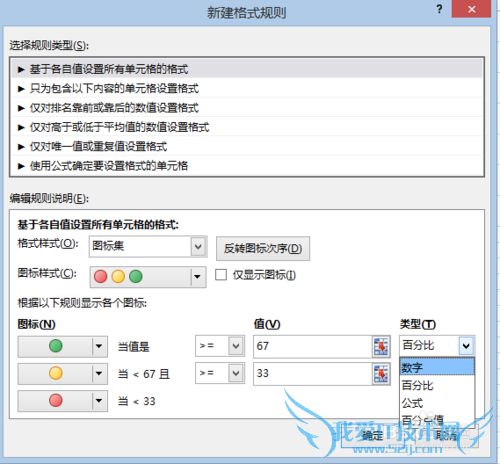Select rule type 仅对高于或低于平均值的数值设置格式
This screenshot has height=464, width=500.
pyautogui.click(x=247, y=127)
